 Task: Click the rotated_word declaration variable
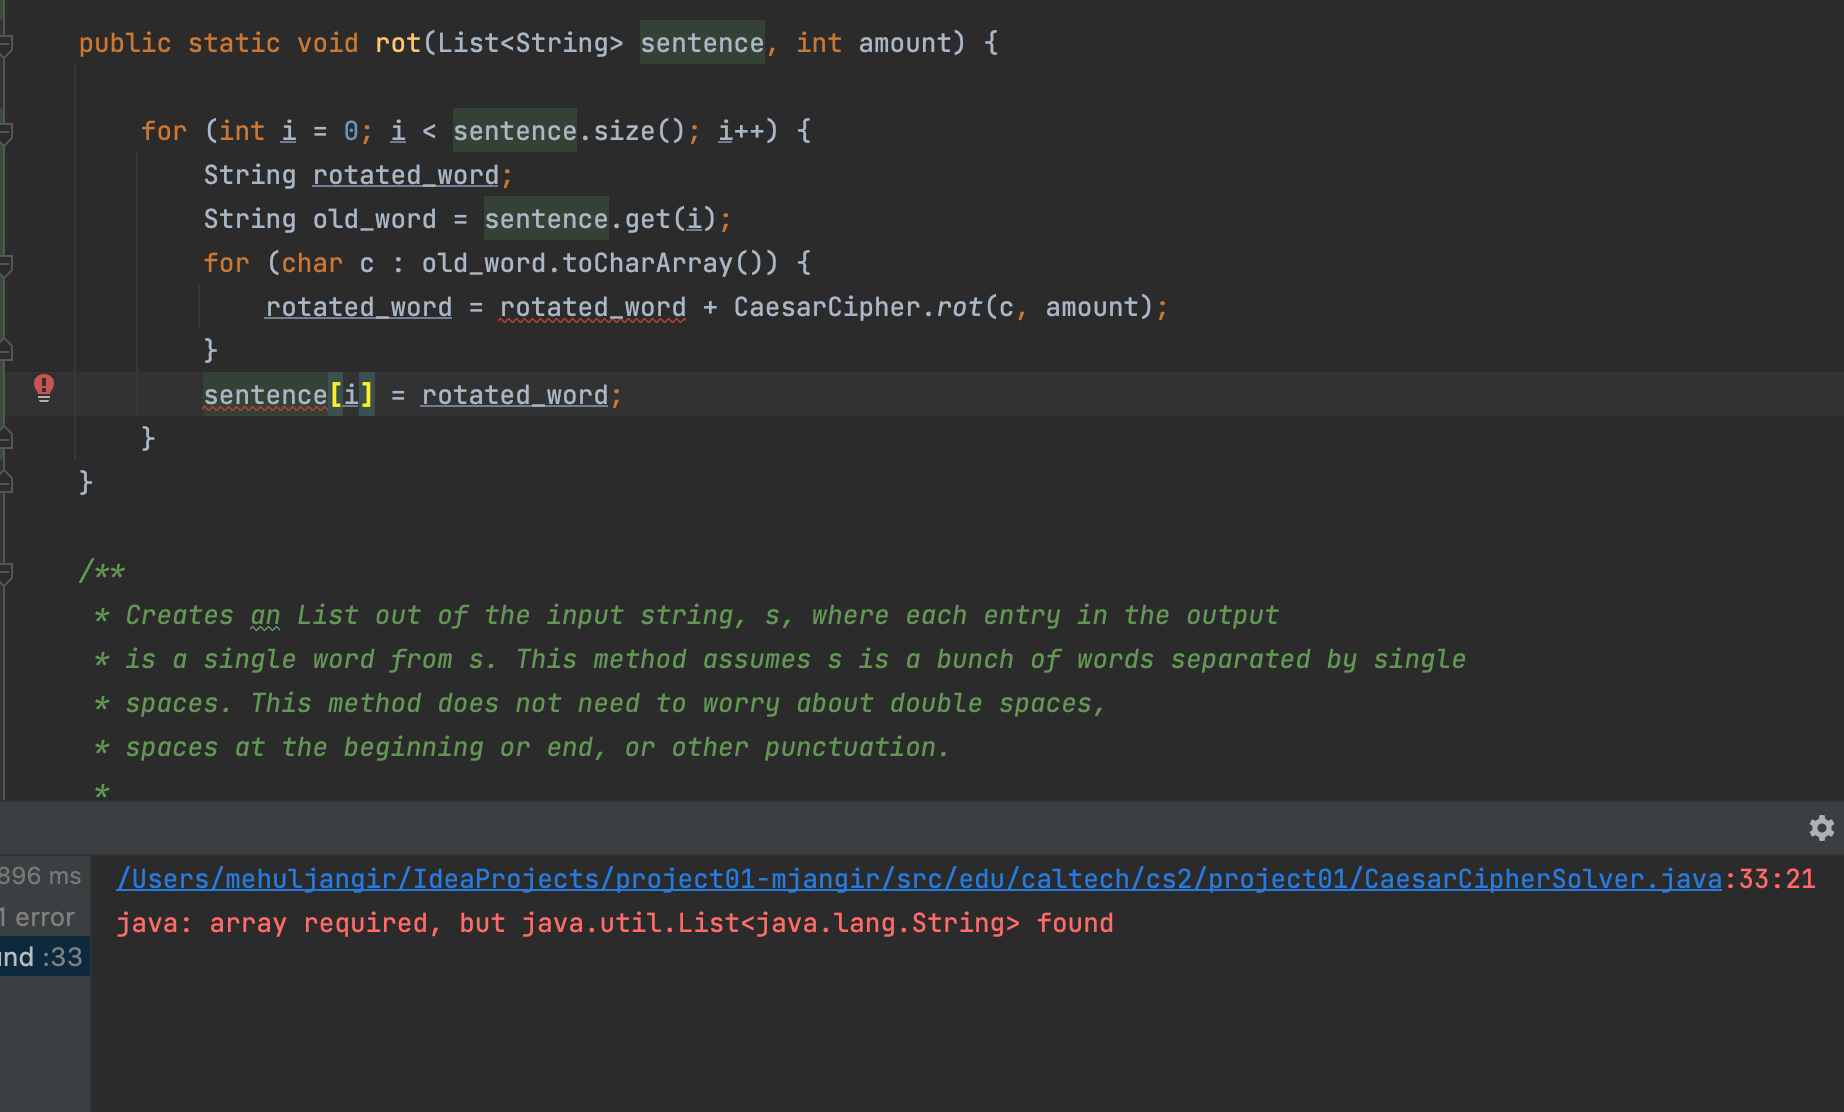[405, 175]
